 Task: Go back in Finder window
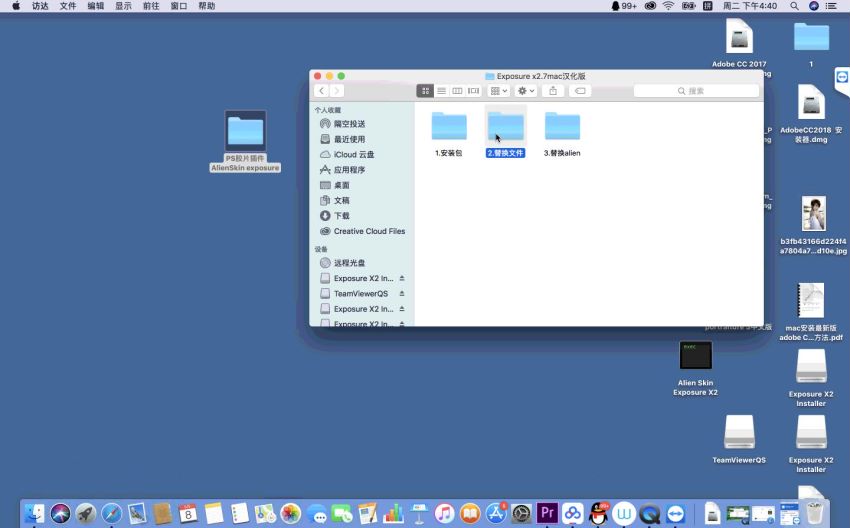click(321, 91)
